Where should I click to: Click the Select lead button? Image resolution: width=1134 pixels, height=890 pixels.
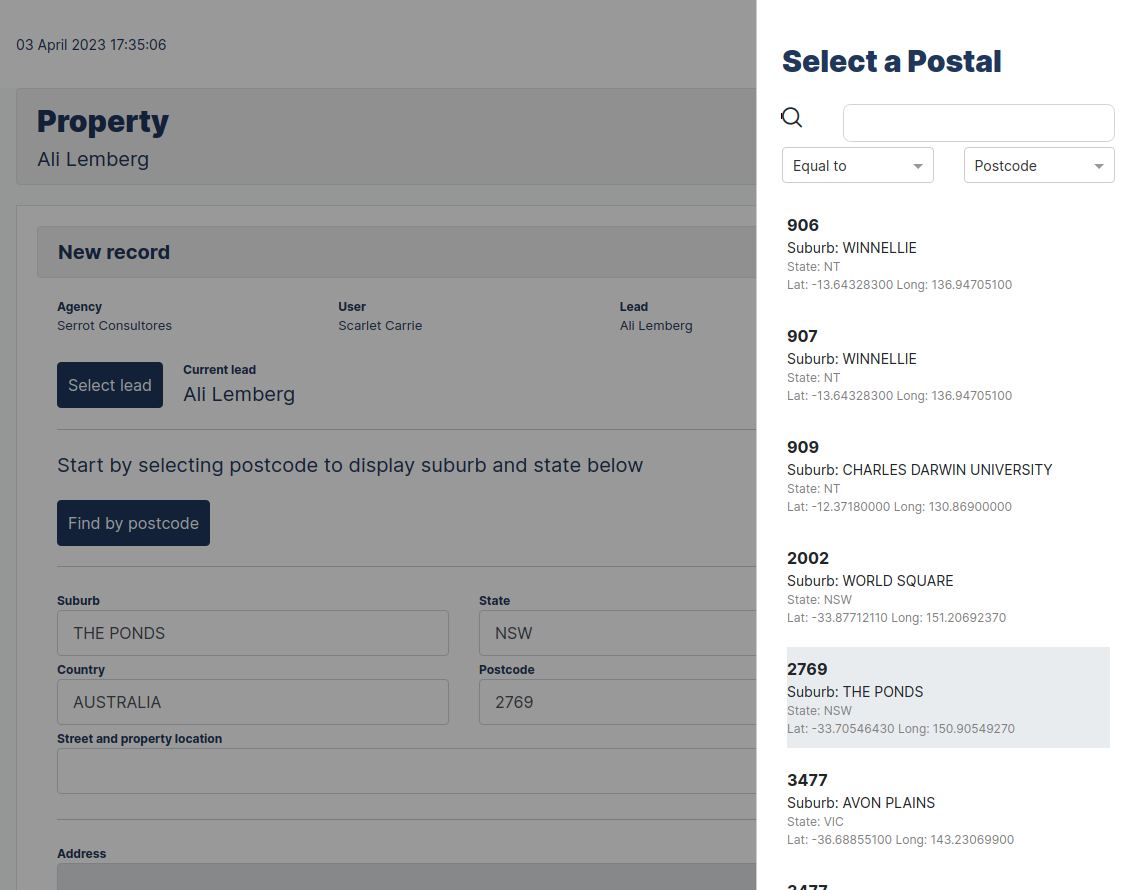tap(109, 385)
